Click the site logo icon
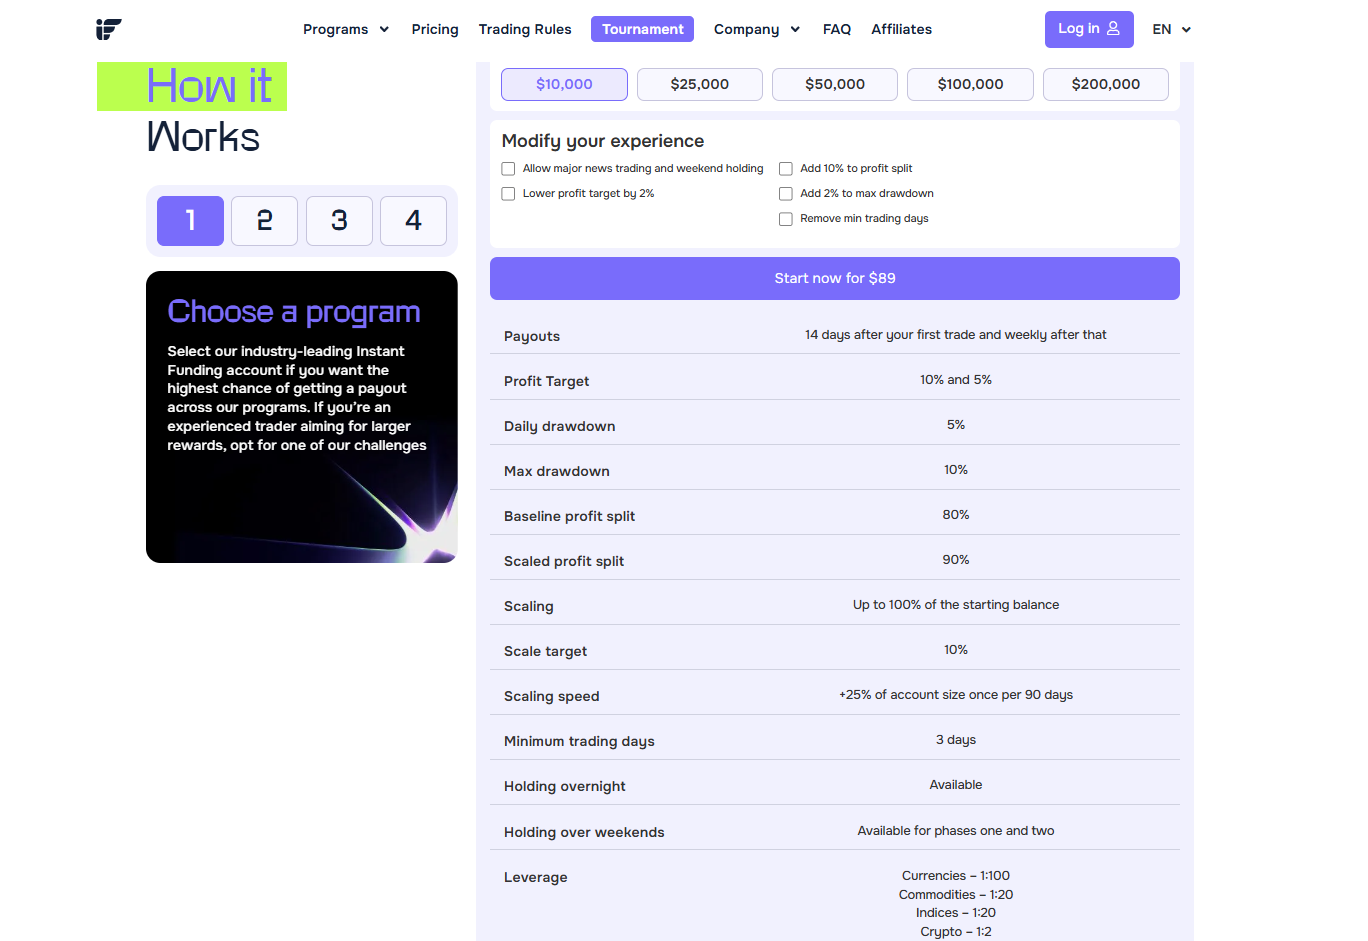 tap(109, 29)
